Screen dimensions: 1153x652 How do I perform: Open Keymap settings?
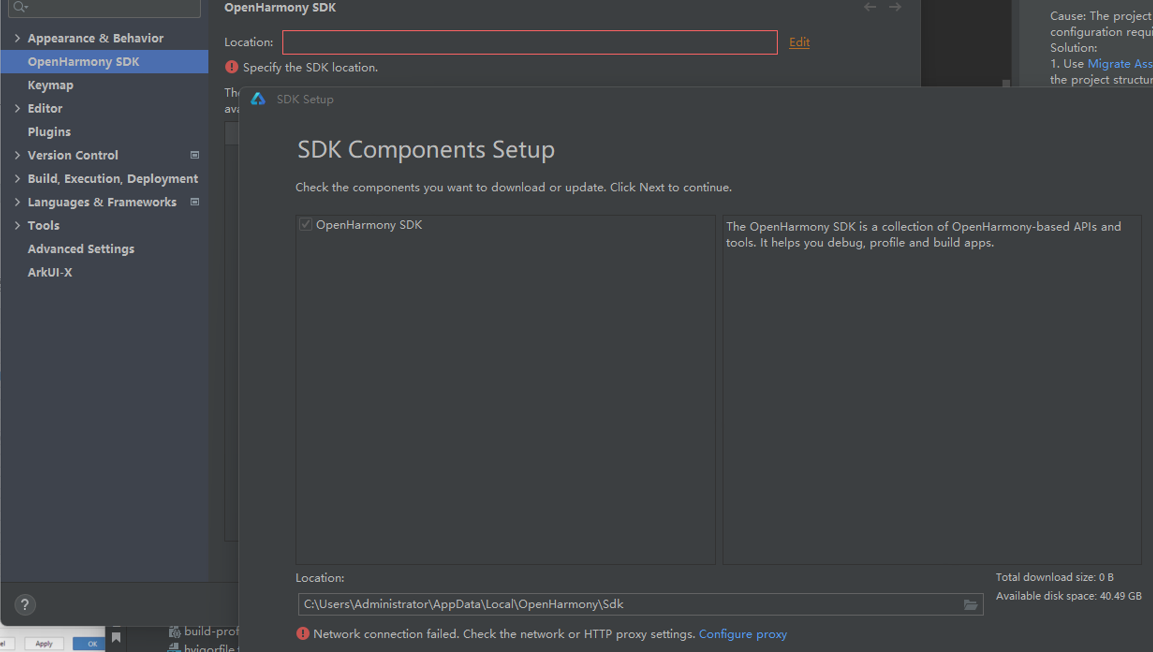point(50,85)
